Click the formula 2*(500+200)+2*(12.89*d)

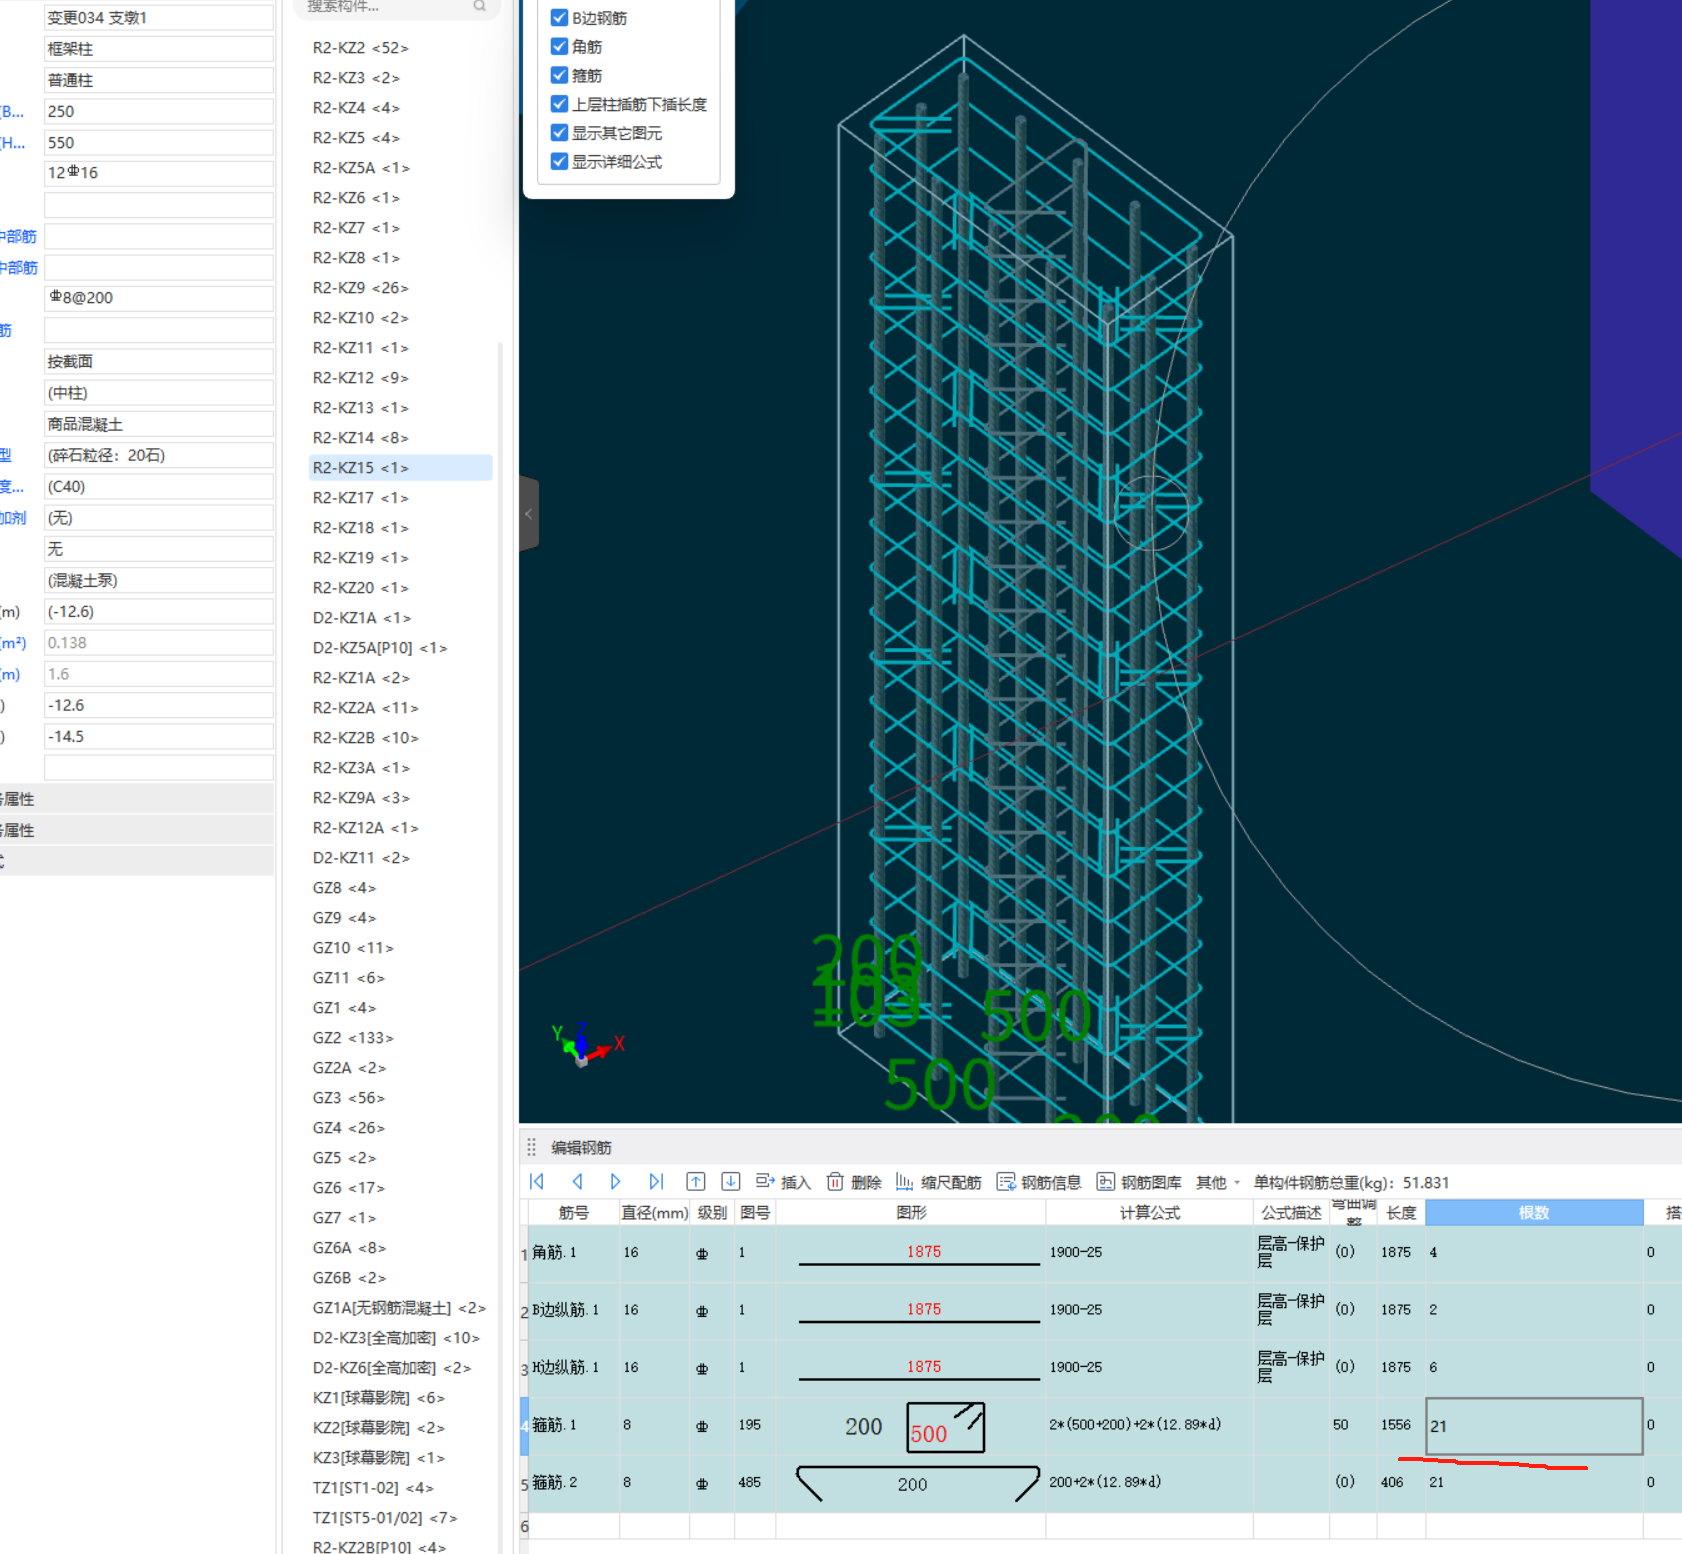click(1135, 1425)
